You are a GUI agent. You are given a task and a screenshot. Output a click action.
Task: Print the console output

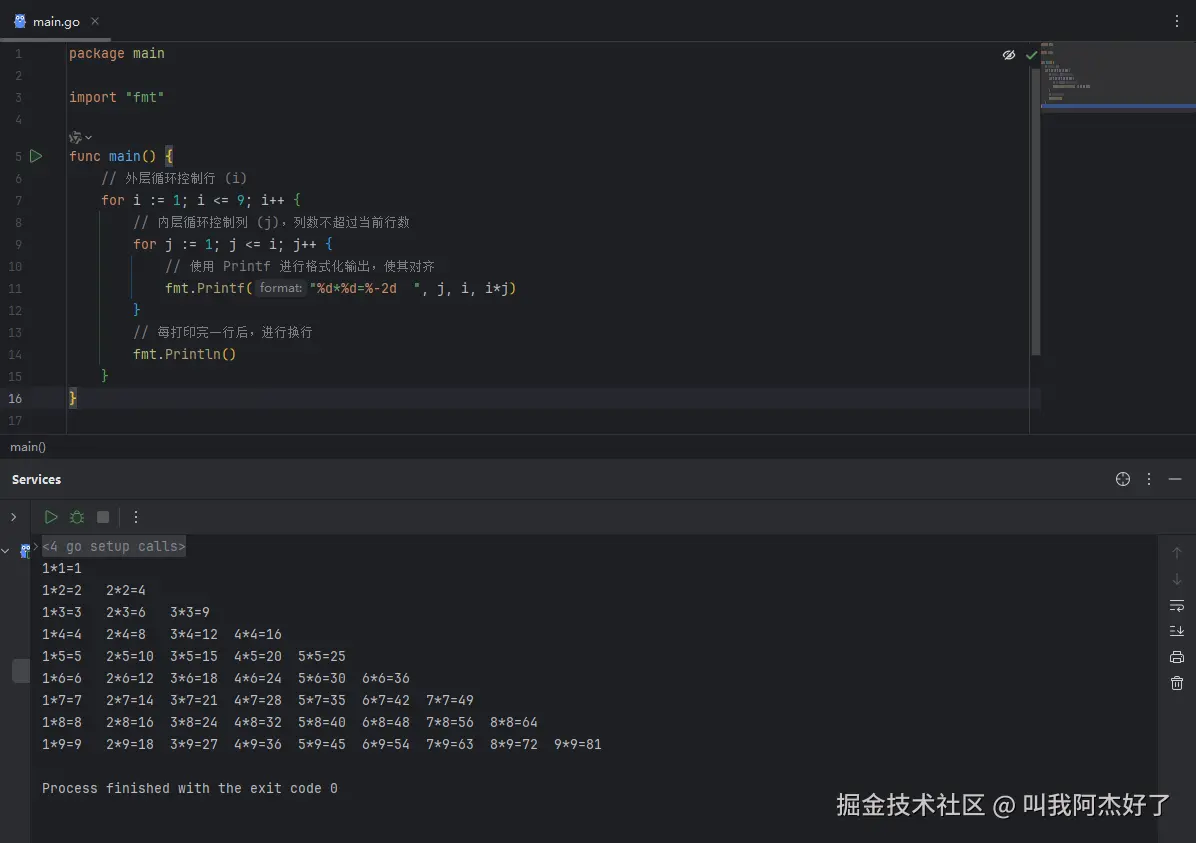(1177, 657)
